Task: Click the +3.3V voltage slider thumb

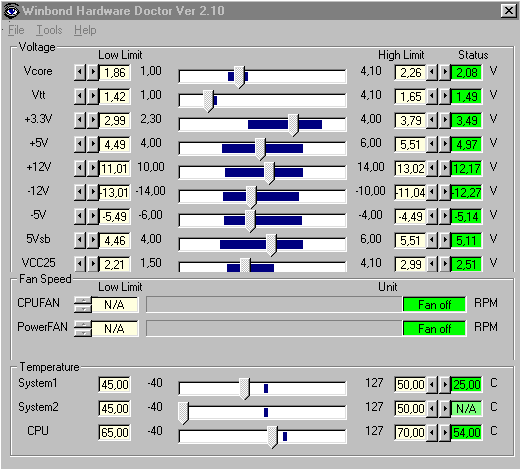Action: pos(293,125)
